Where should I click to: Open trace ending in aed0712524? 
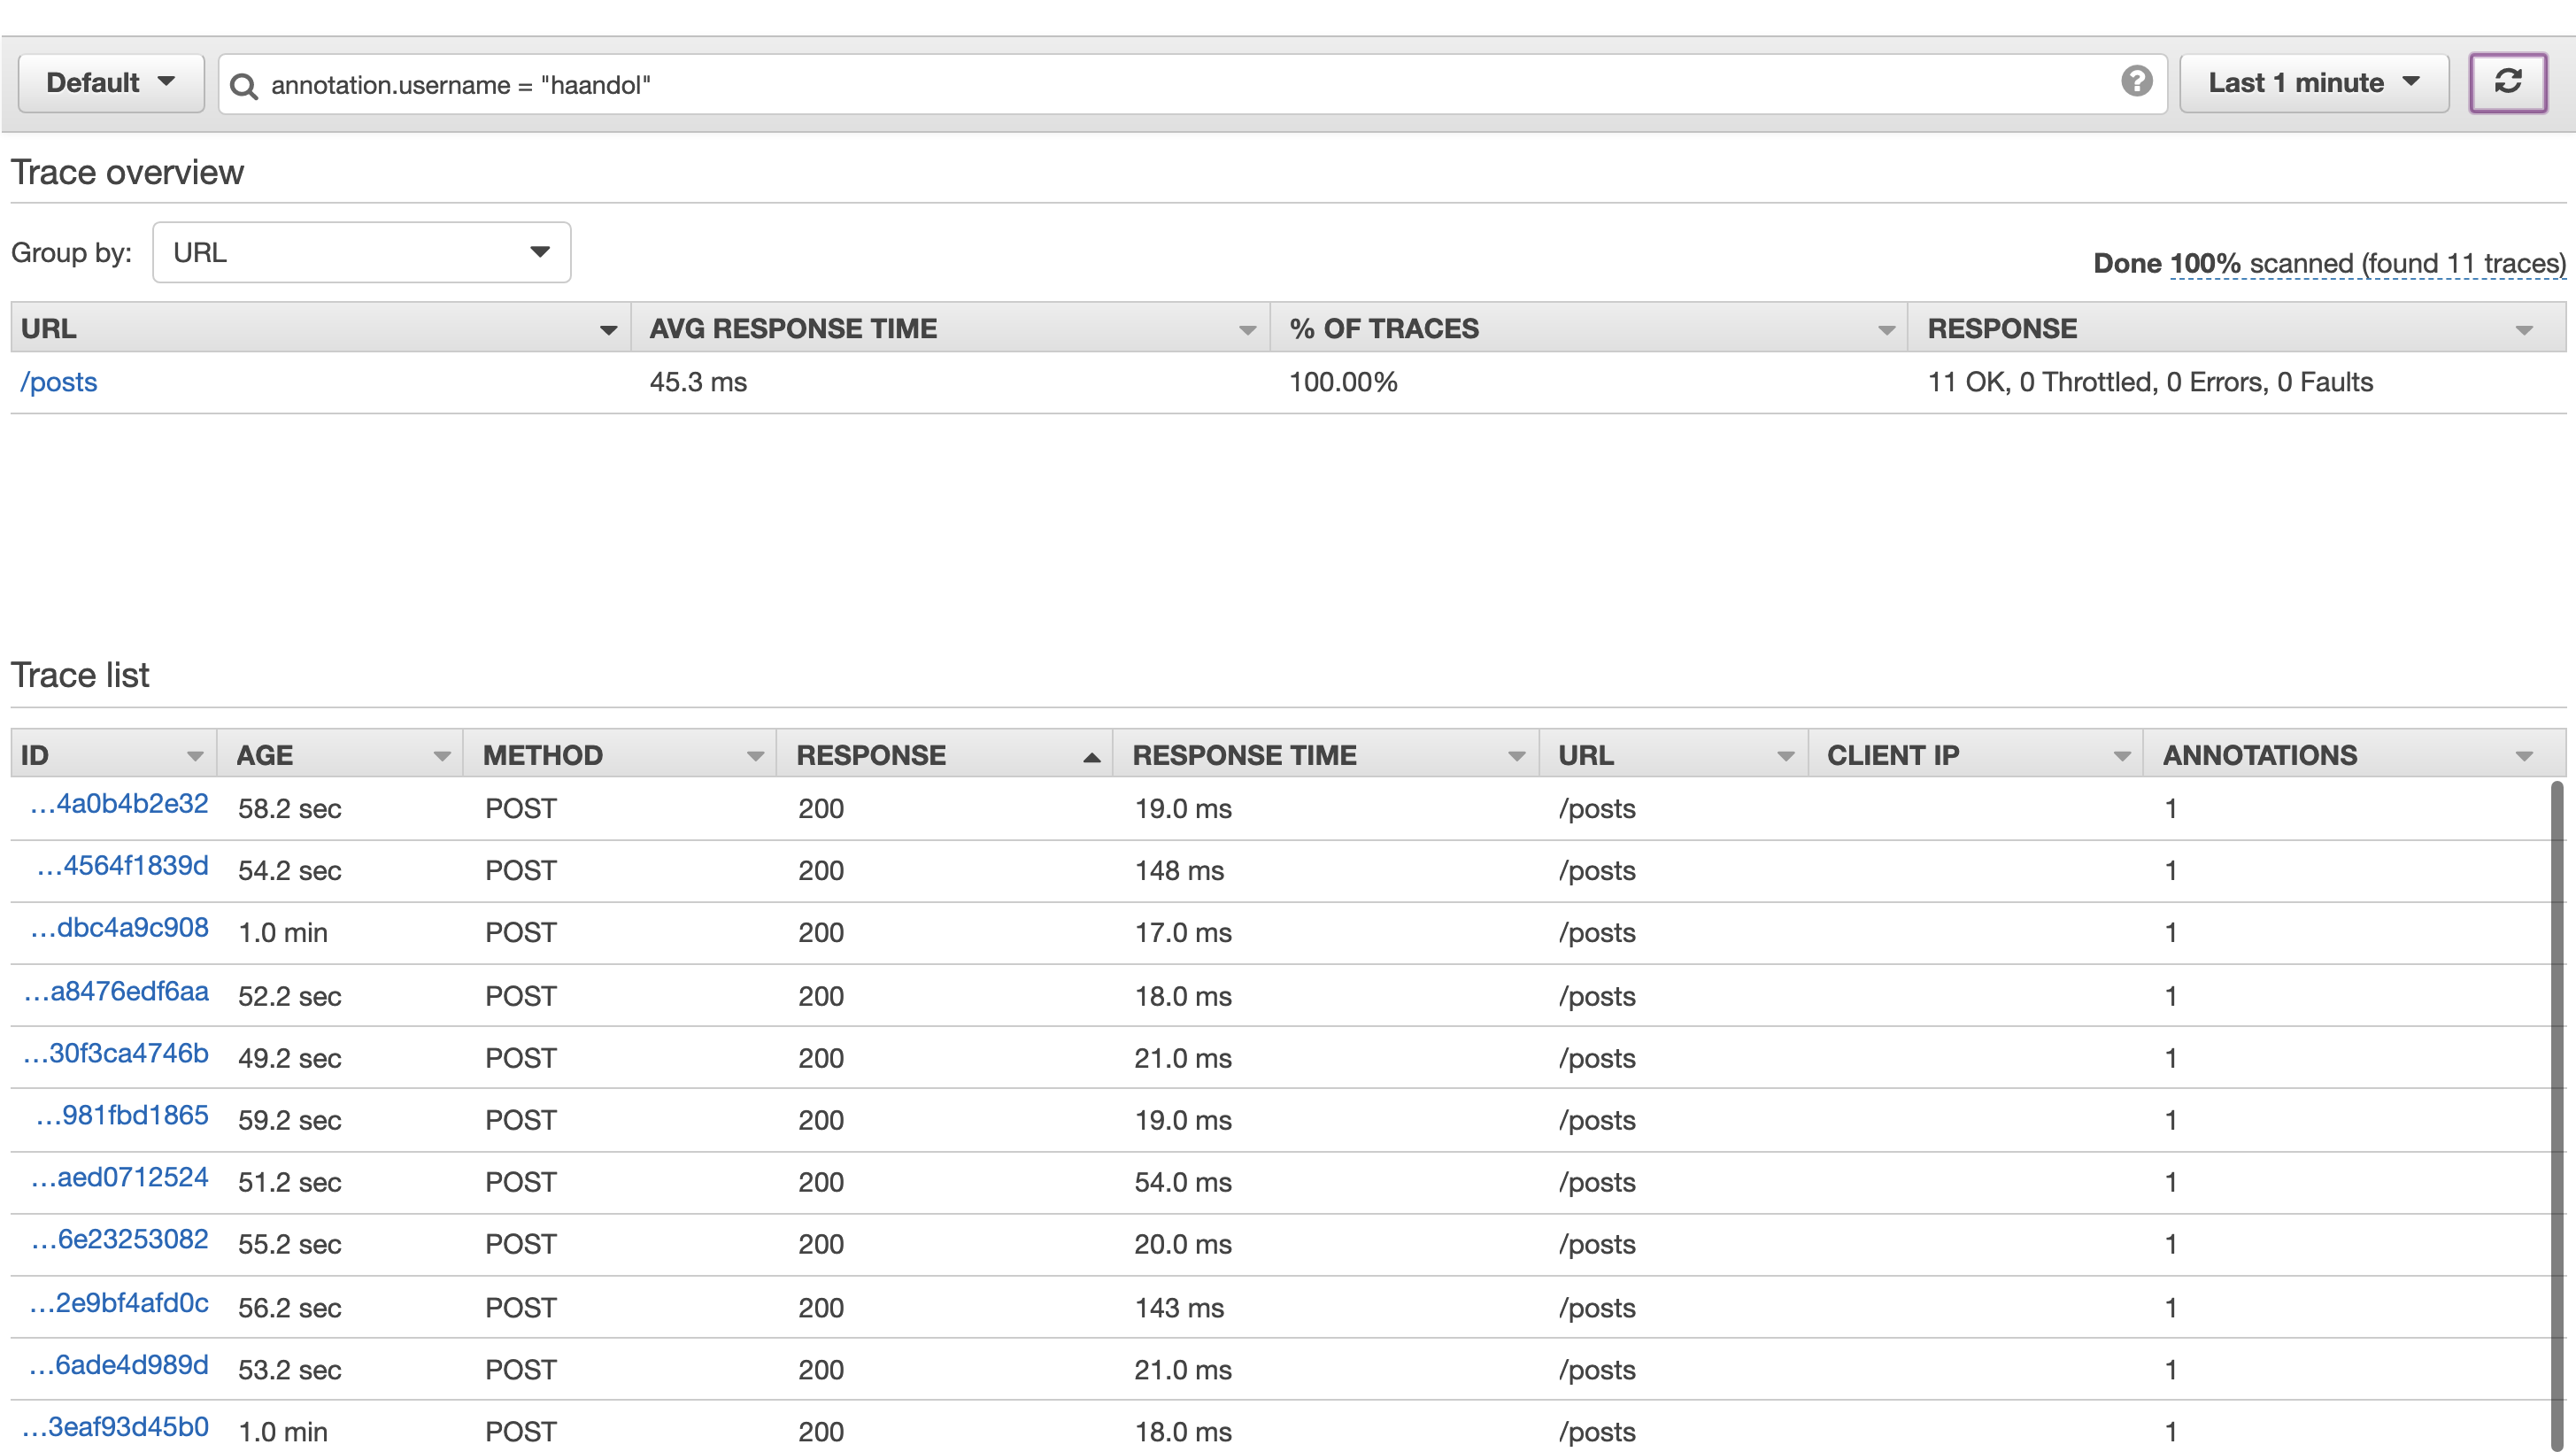[120, 1178]
